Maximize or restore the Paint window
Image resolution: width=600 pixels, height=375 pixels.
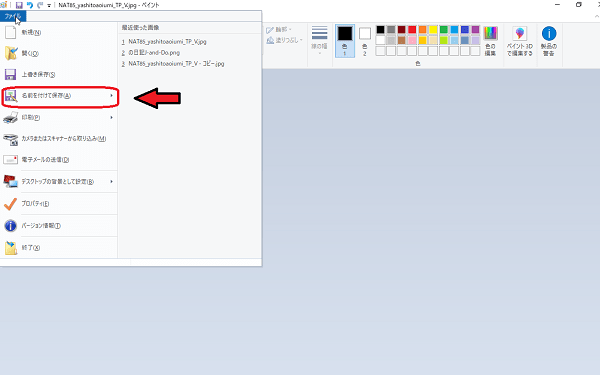(579, 5)
